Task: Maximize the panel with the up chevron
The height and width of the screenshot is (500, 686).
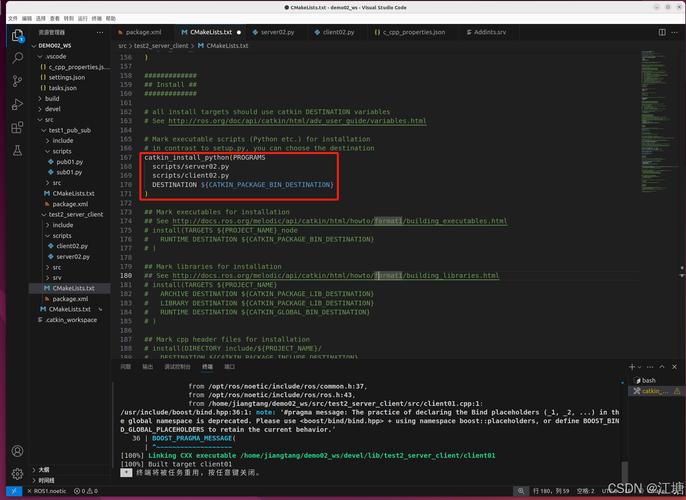Action: [x=662, y=367]
